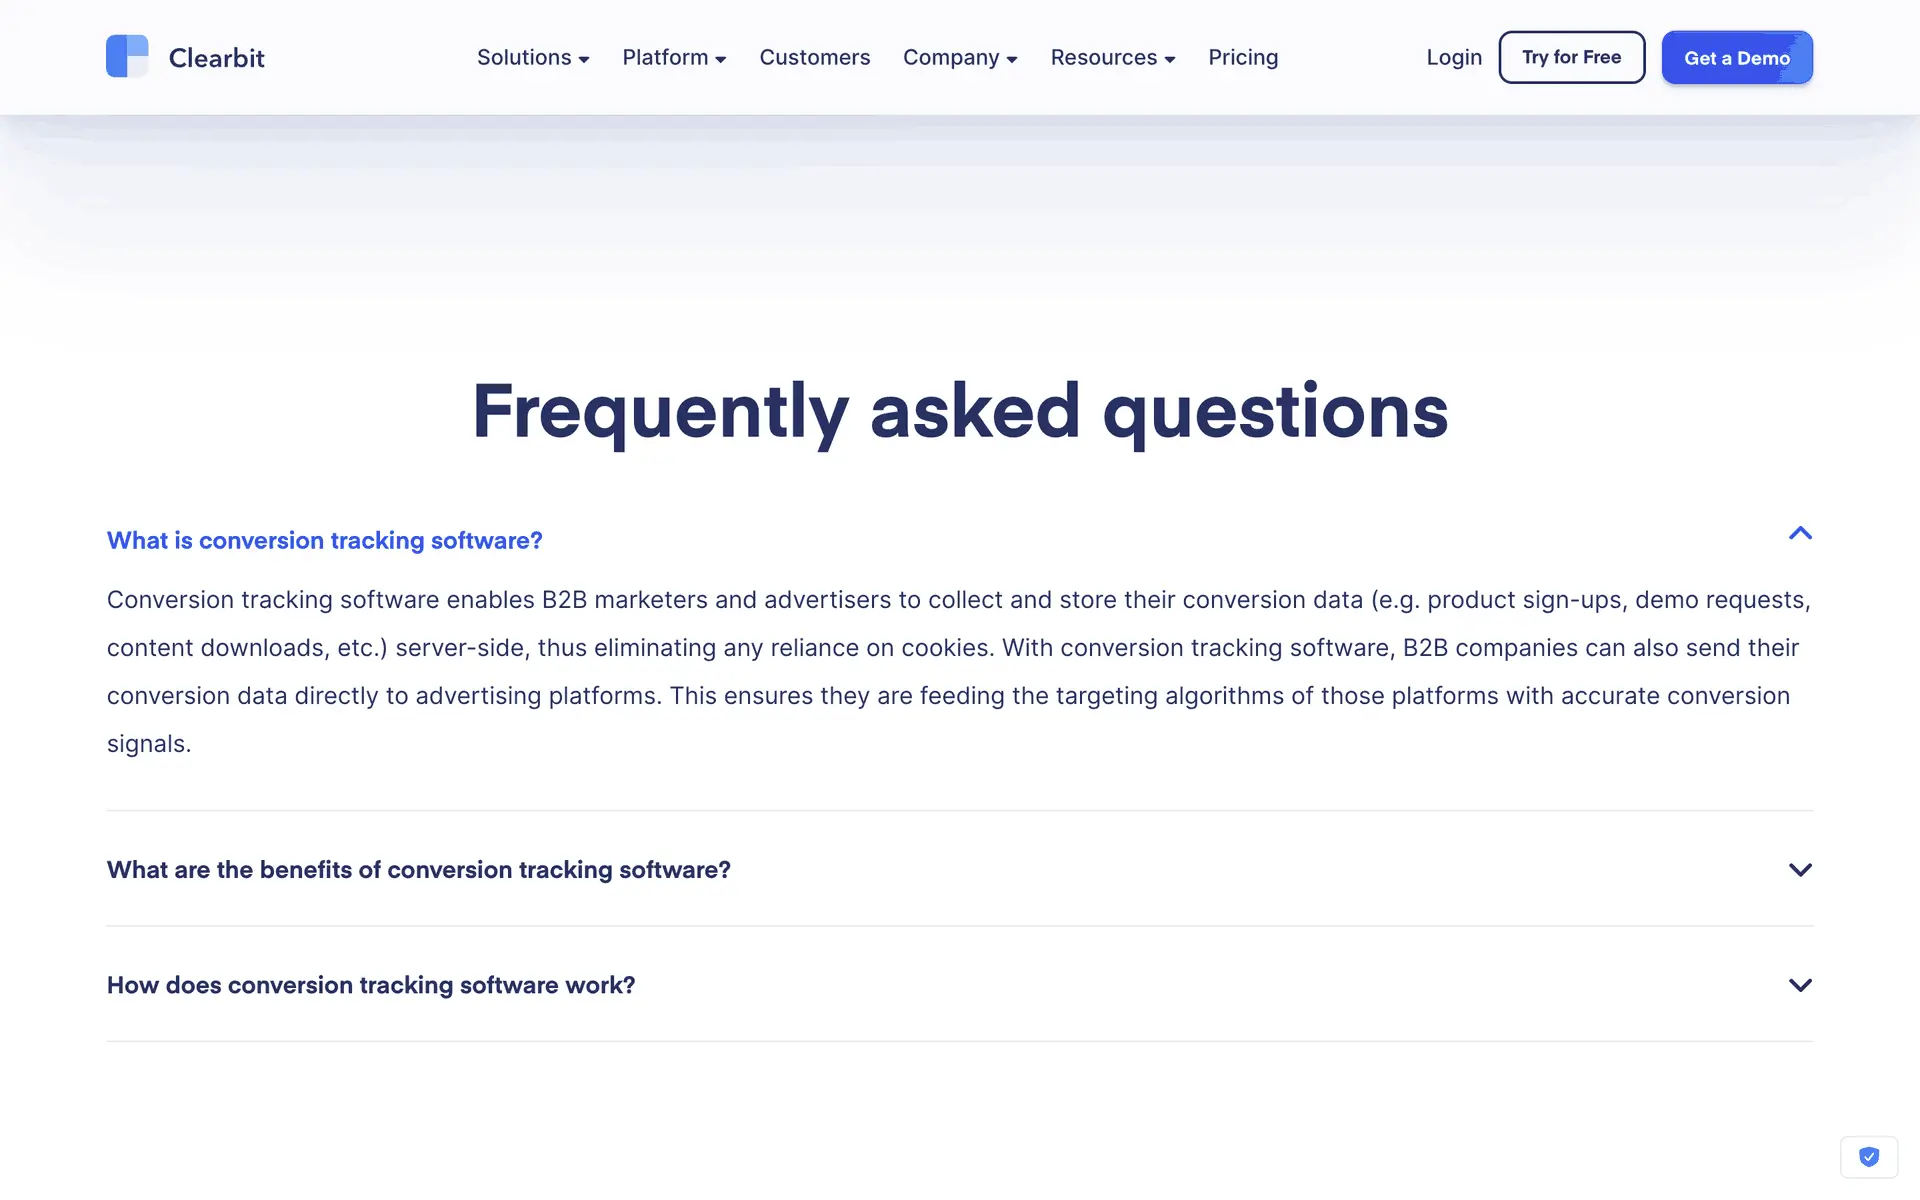Click the Clearbit logo icon
The height and width of the screenshot is (1200, 1920).
tap(127, 56)
